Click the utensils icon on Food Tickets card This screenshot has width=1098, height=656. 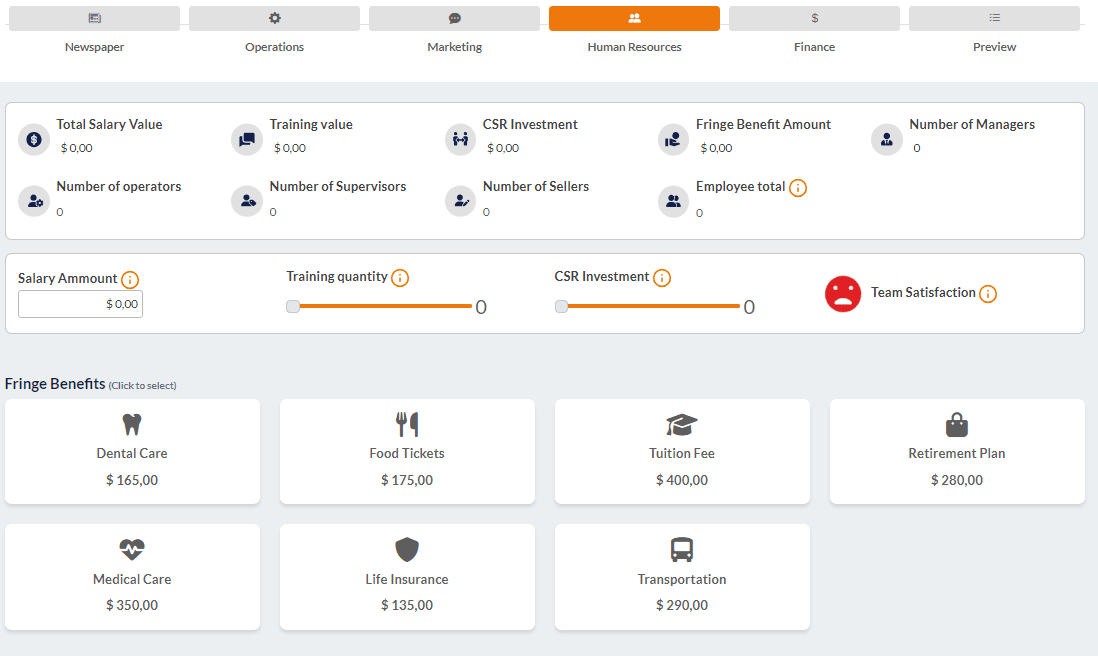(406, 423)
